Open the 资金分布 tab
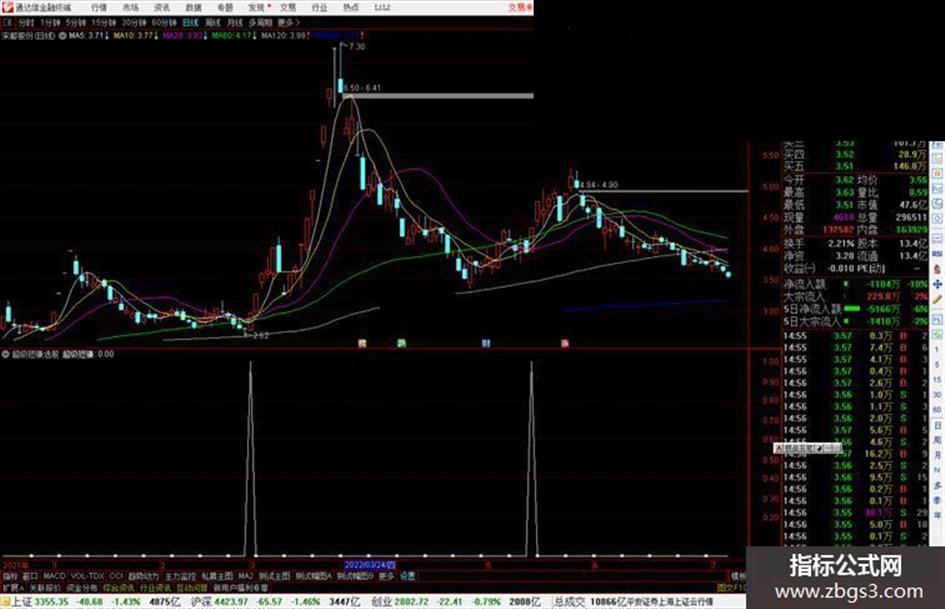Viewport: 945px width, 609px height. (x=82, y=588)
